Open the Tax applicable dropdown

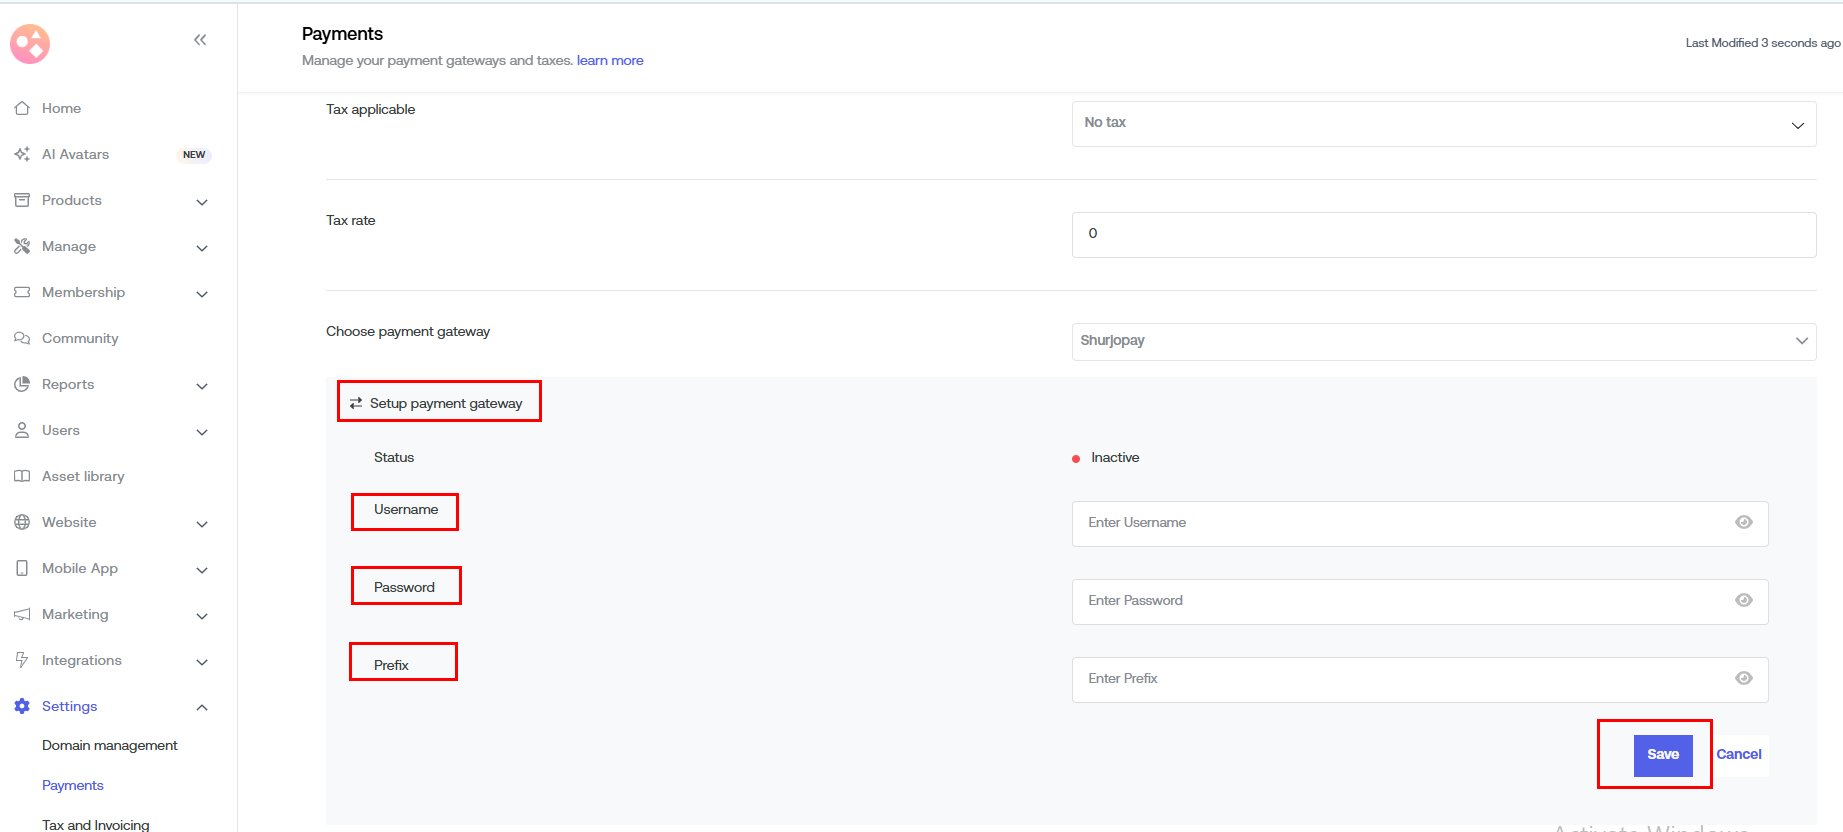click(1443, 123)
